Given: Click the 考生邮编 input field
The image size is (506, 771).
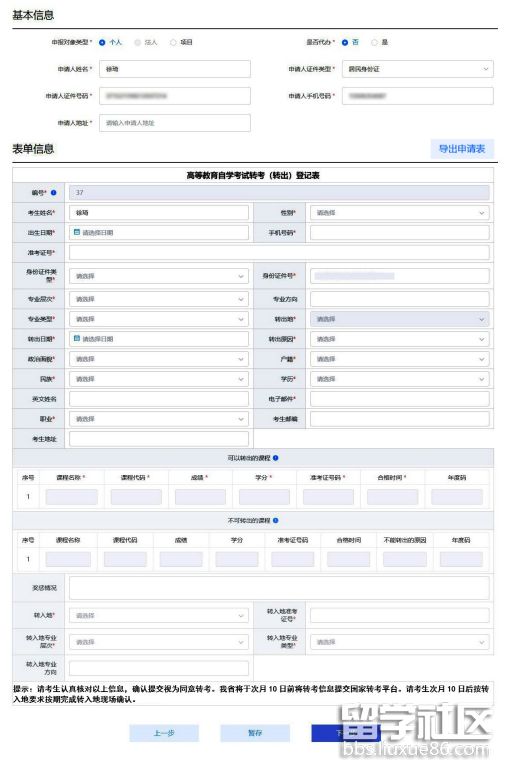Looking at the screenshot, I should point(399,419).
